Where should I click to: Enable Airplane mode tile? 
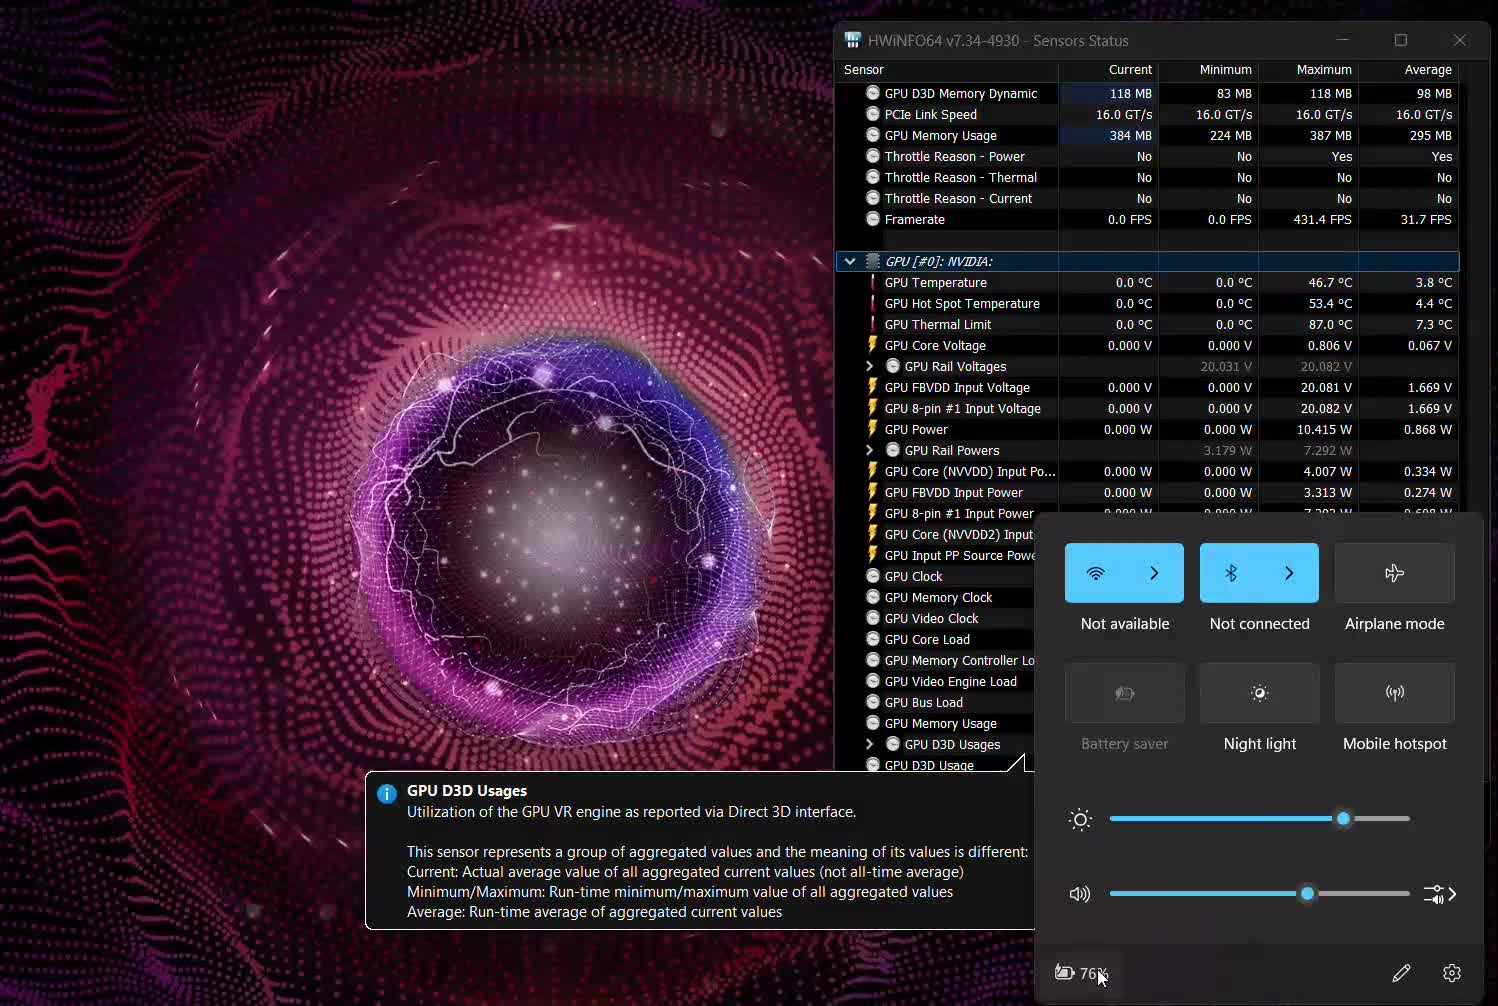click(1394, 573)
